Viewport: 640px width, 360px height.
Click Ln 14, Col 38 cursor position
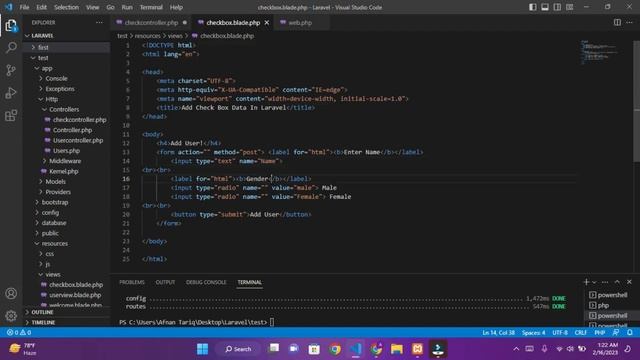pos(498,332)
